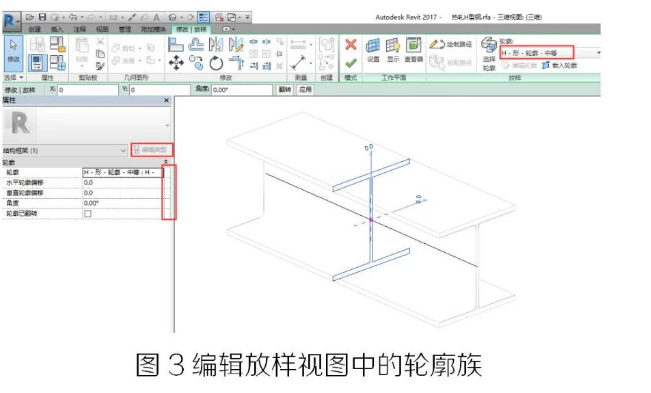
Task: Switch to the Annotate ribbon tab
Action: (79, 29)
